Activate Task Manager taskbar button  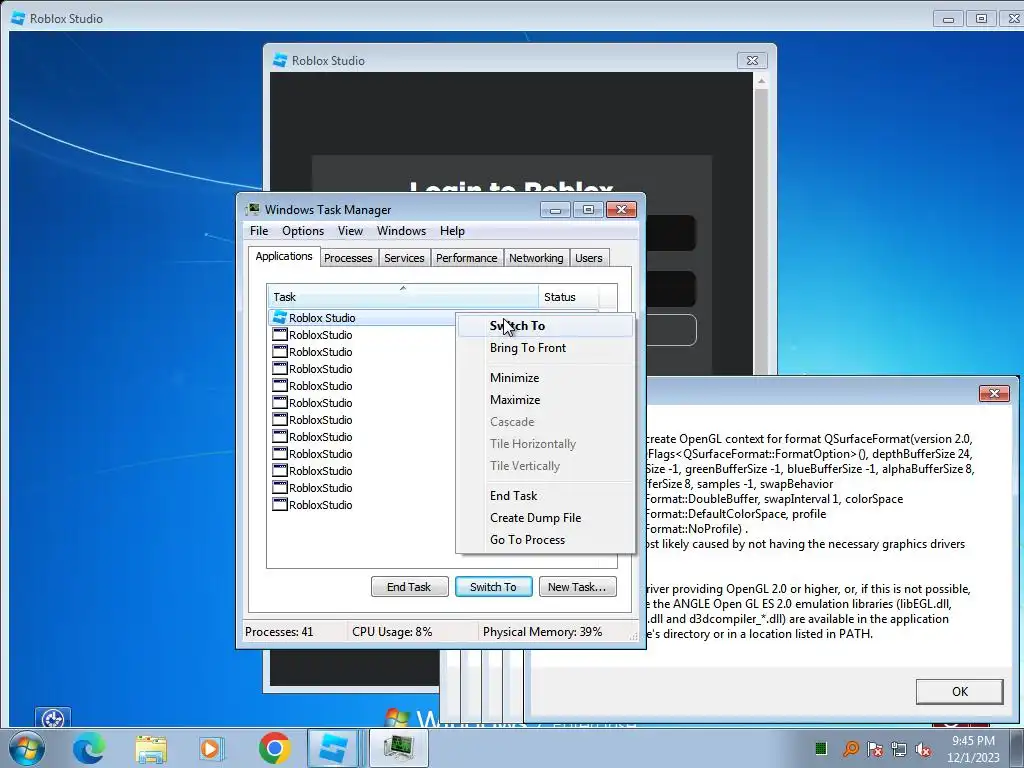click(x=398, y=748)
